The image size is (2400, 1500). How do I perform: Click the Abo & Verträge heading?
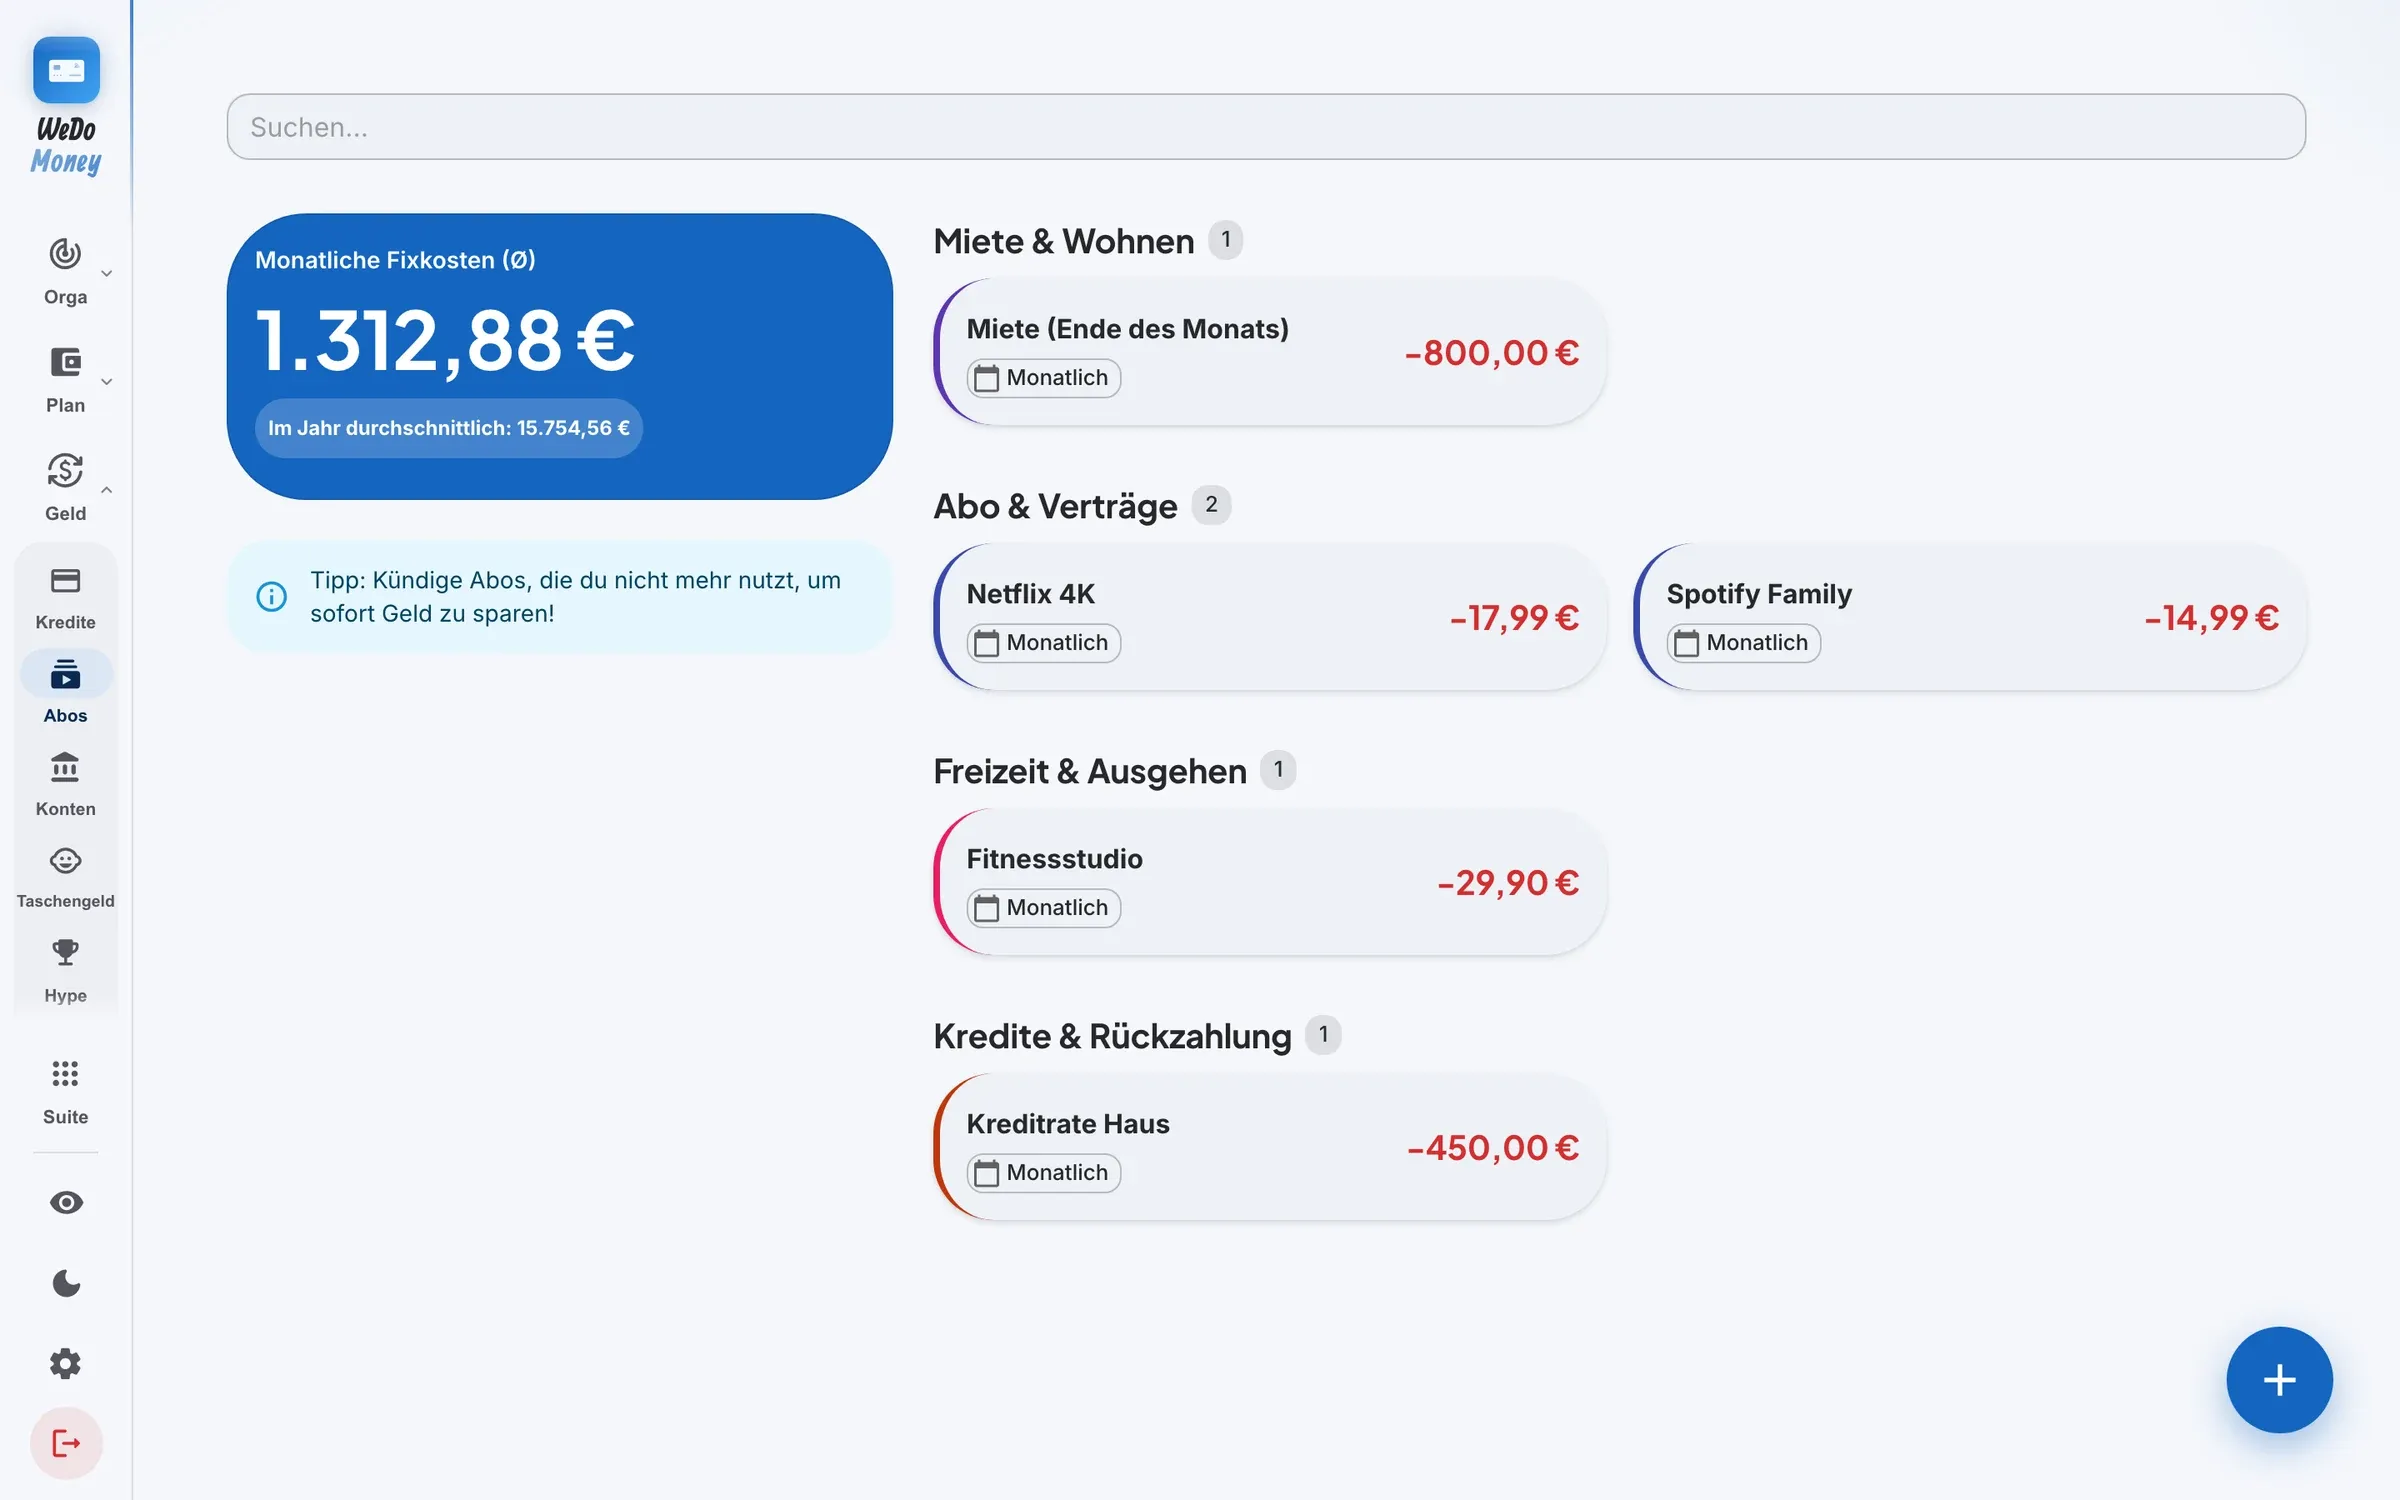click(1055, 506)
